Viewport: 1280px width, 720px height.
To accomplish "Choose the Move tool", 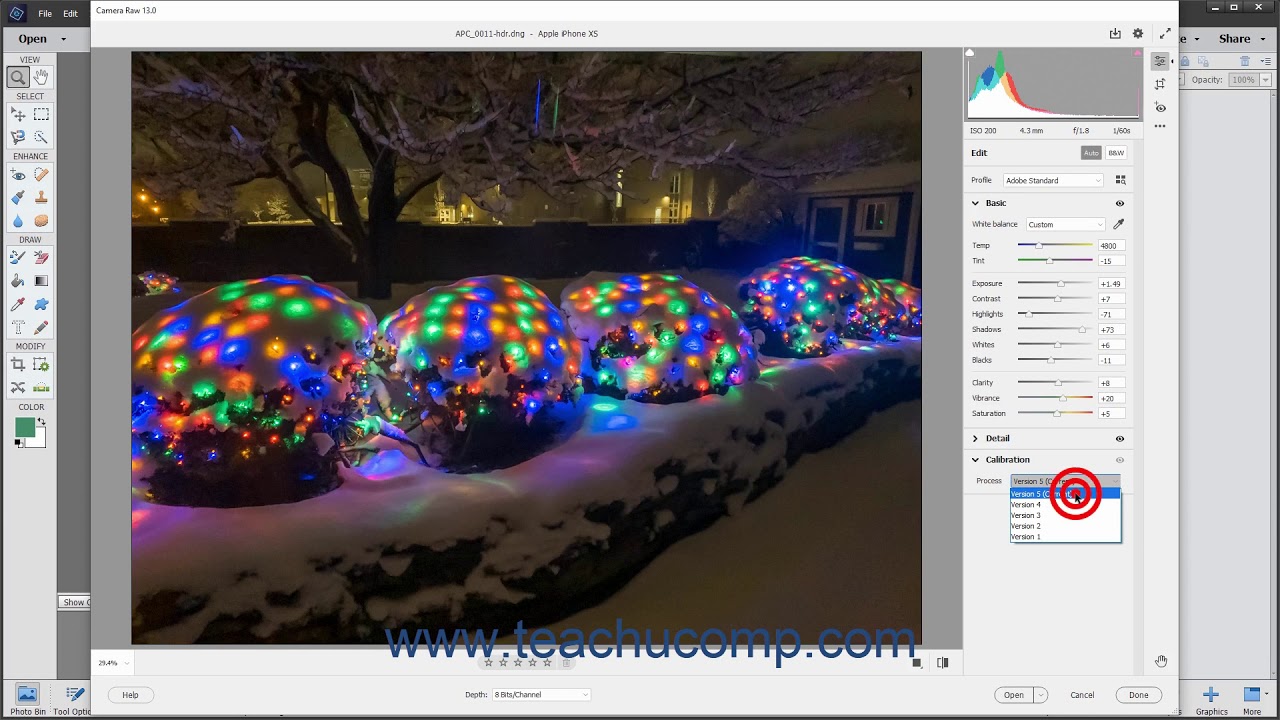I will (18, 115).
